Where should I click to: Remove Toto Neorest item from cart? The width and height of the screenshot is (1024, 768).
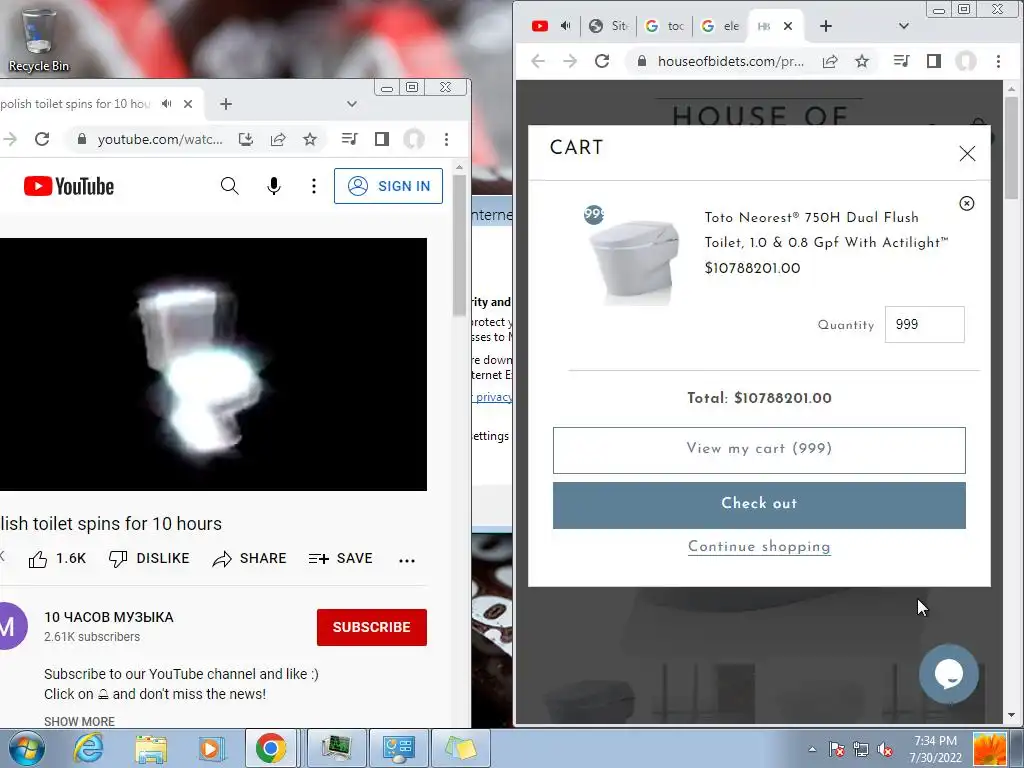point(967,204)
